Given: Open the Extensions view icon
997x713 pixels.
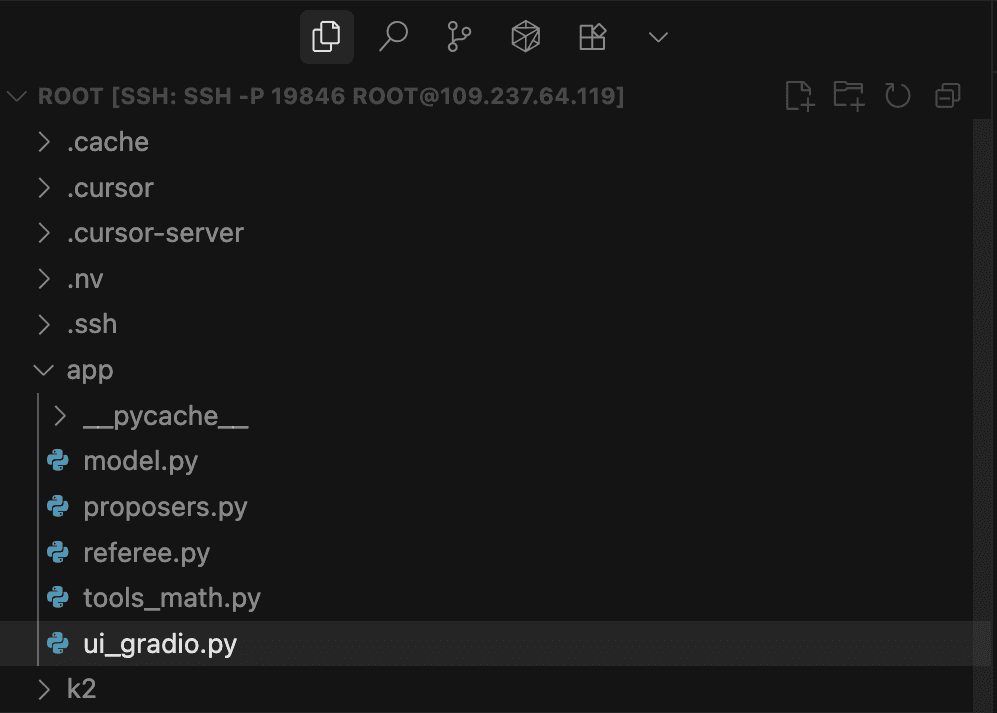Looking at the screenshot, I should [592, 38].
